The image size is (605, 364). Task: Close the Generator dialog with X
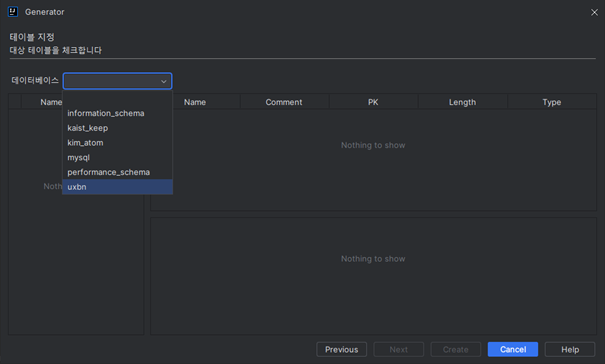click(594, 12)
